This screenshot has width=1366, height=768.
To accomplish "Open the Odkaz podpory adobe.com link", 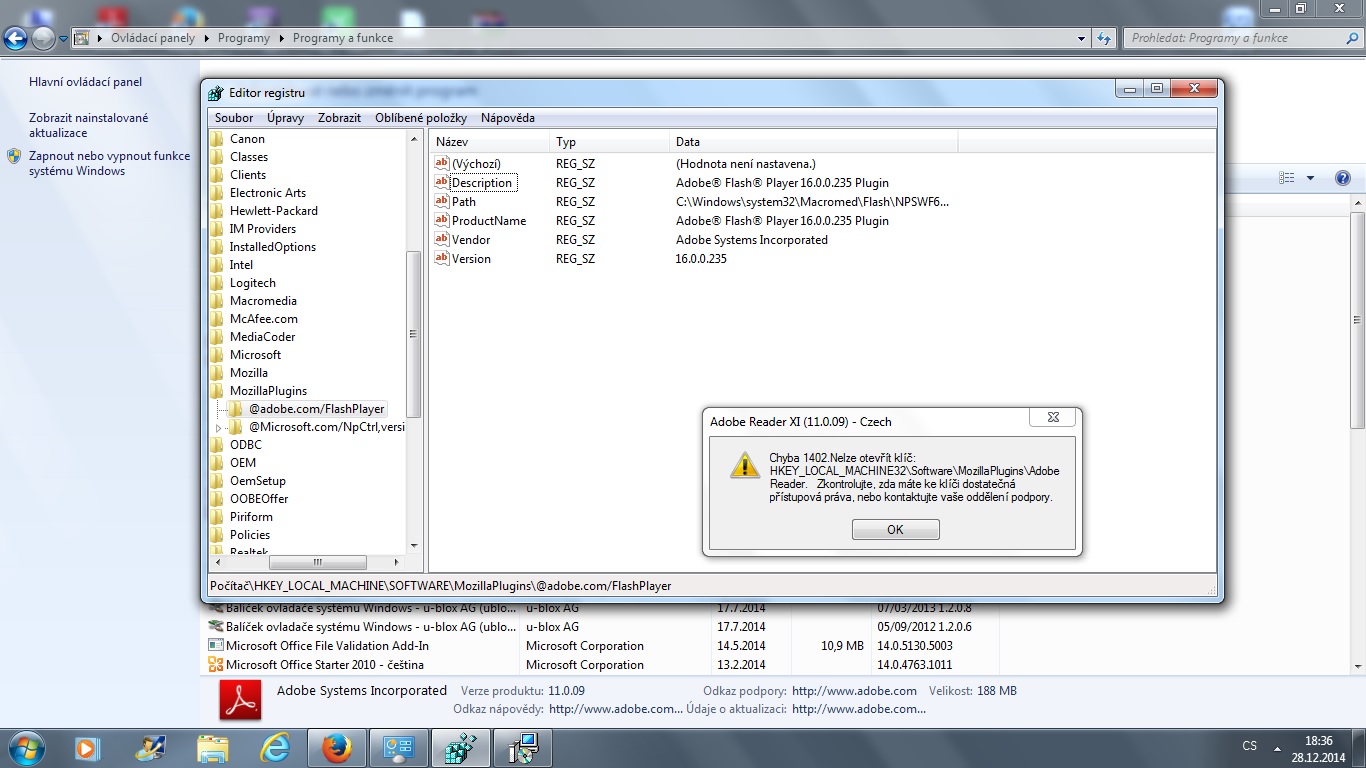I will click(x=854, y=691).
